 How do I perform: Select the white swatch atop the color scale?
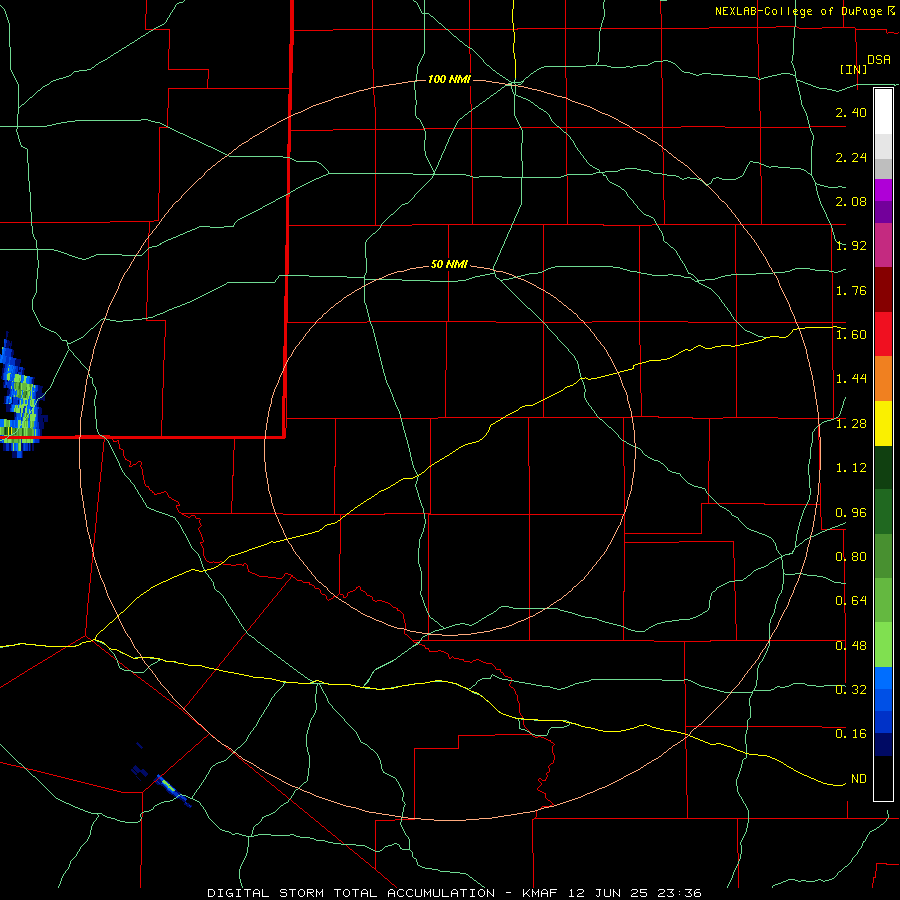[x=883, y=112]
